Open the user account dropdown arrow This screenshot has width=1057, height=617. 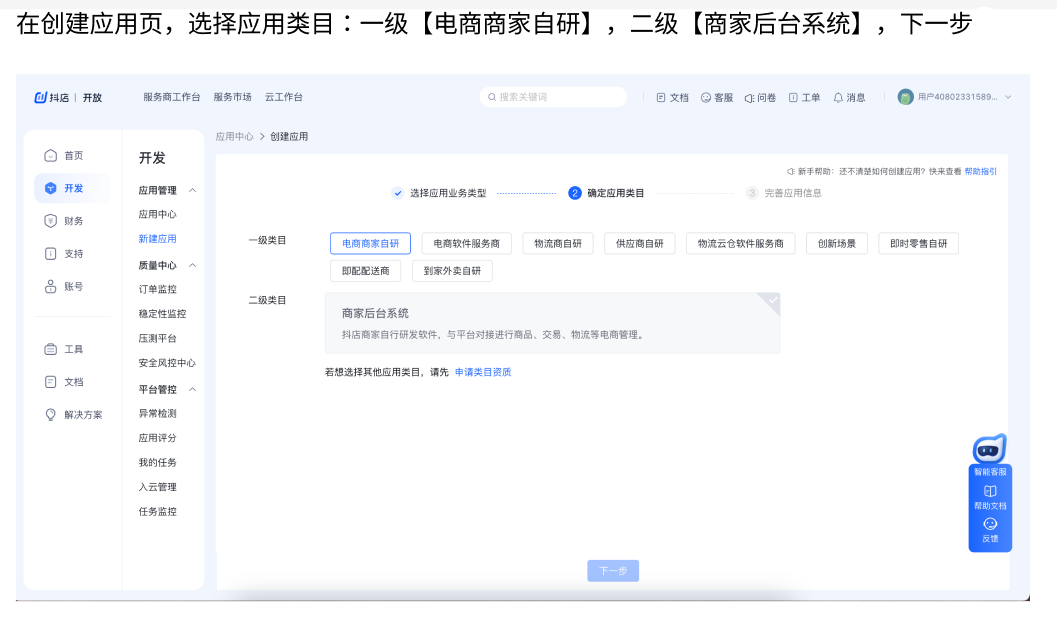(x=1008, y=97)
